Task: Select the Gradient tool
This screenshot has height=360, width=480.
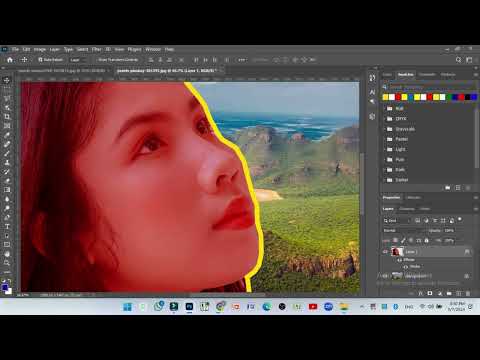Action: (7, 190)
